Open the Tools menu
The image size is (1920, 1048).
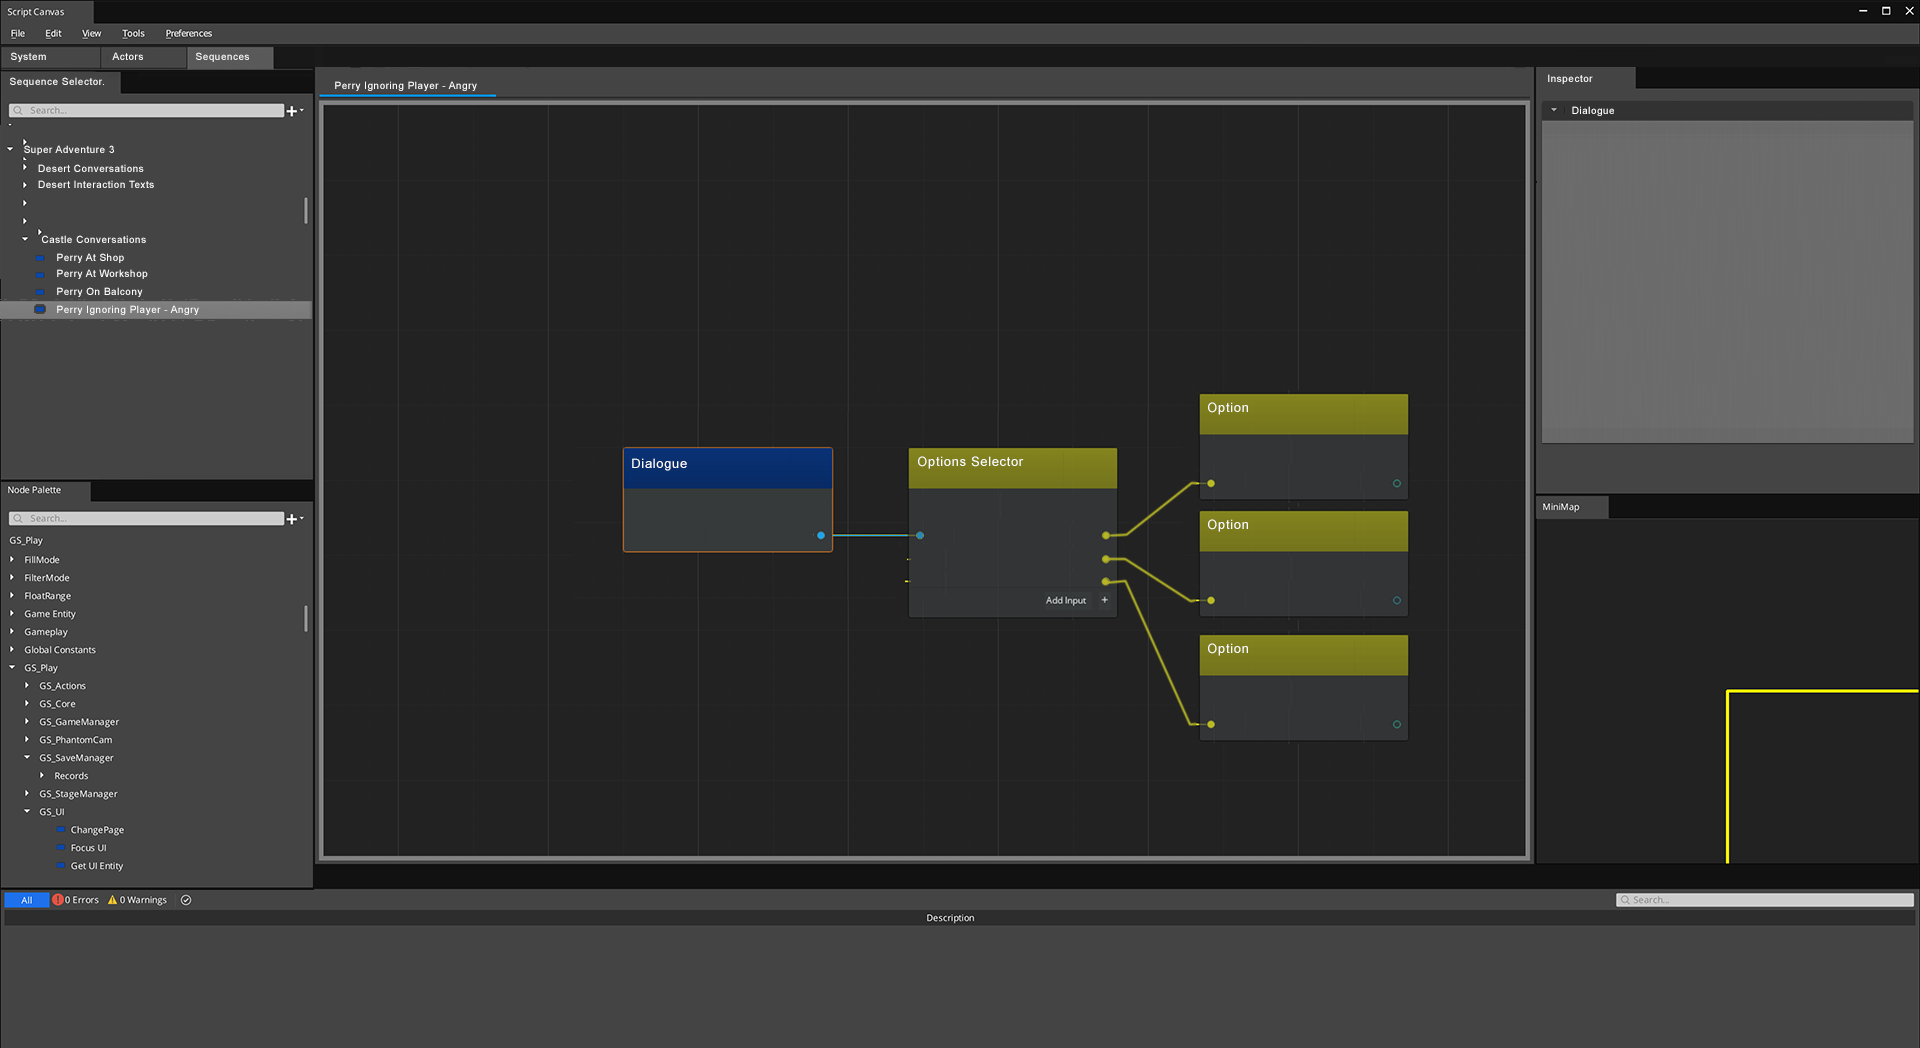[x=133, y=34]
